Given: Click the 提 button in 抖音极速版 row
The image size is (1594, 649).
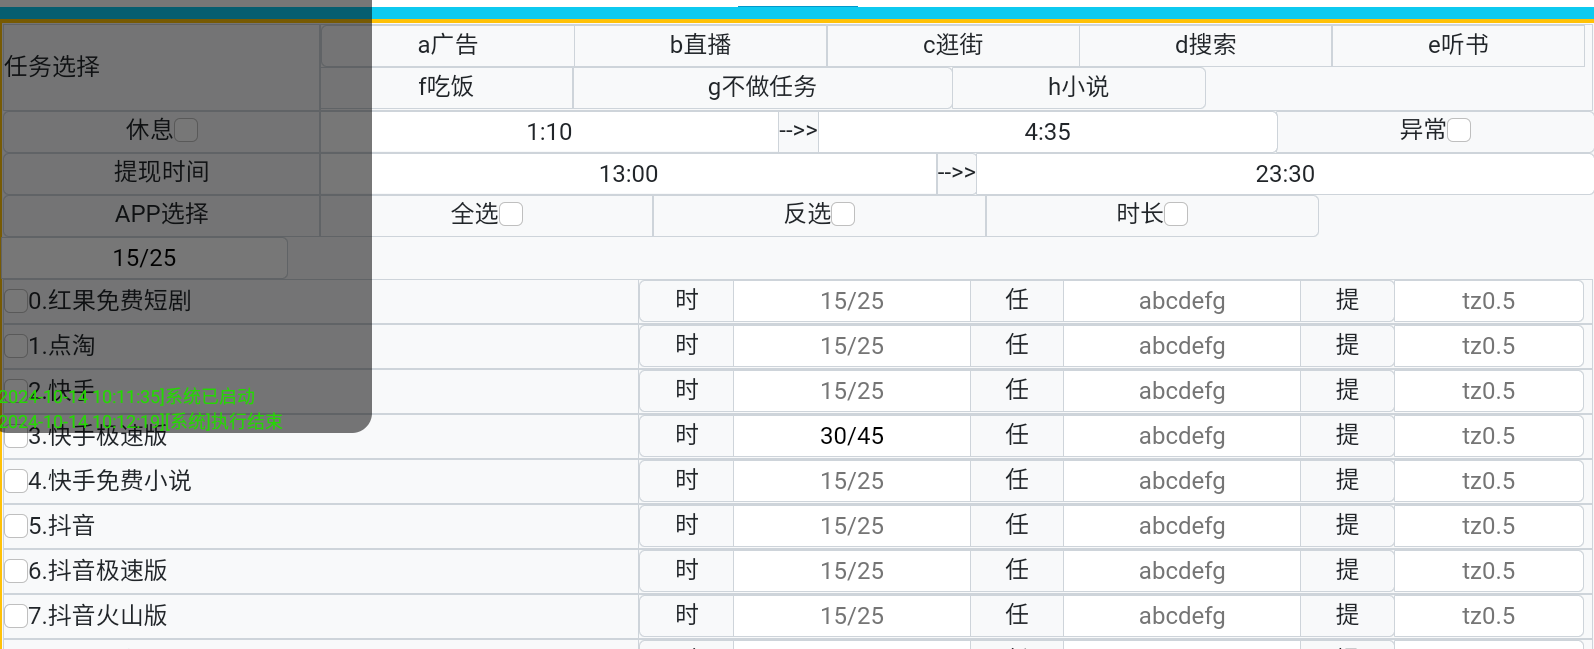Looking at the screenshot, I should click(x=1347, y=571).
